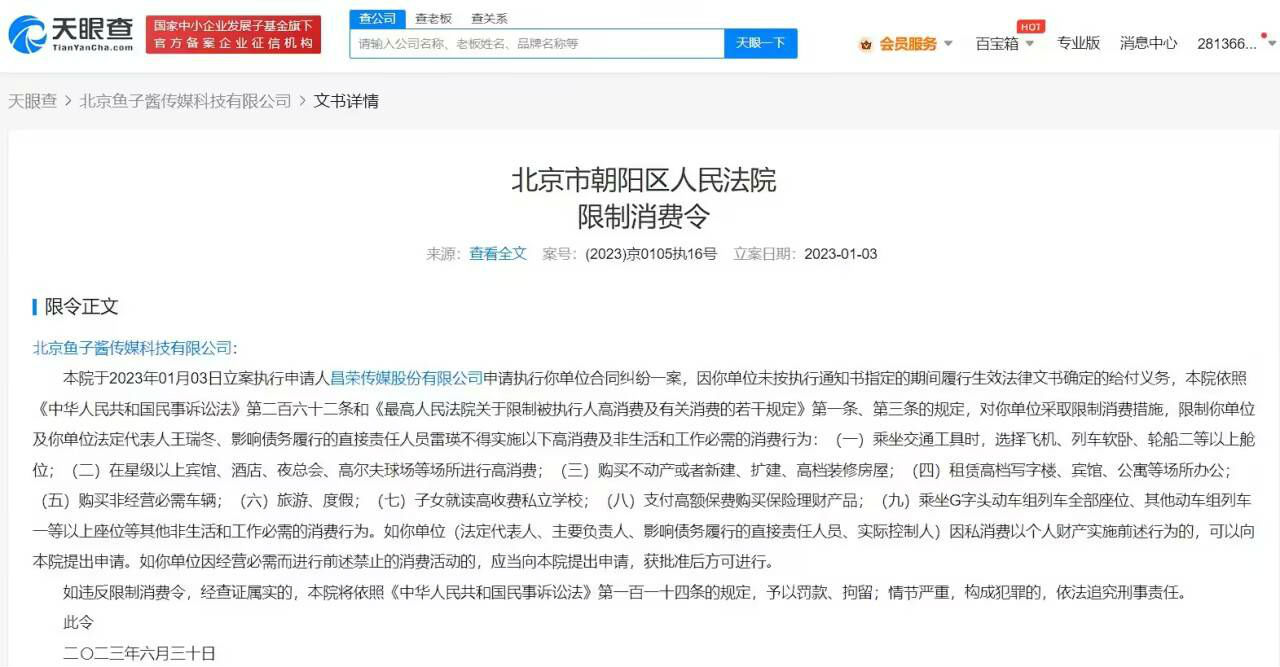This screenshot has width=1280, height=667.
Task: Click 文书详情 breadcrumb text
Action: click(346, 101)
